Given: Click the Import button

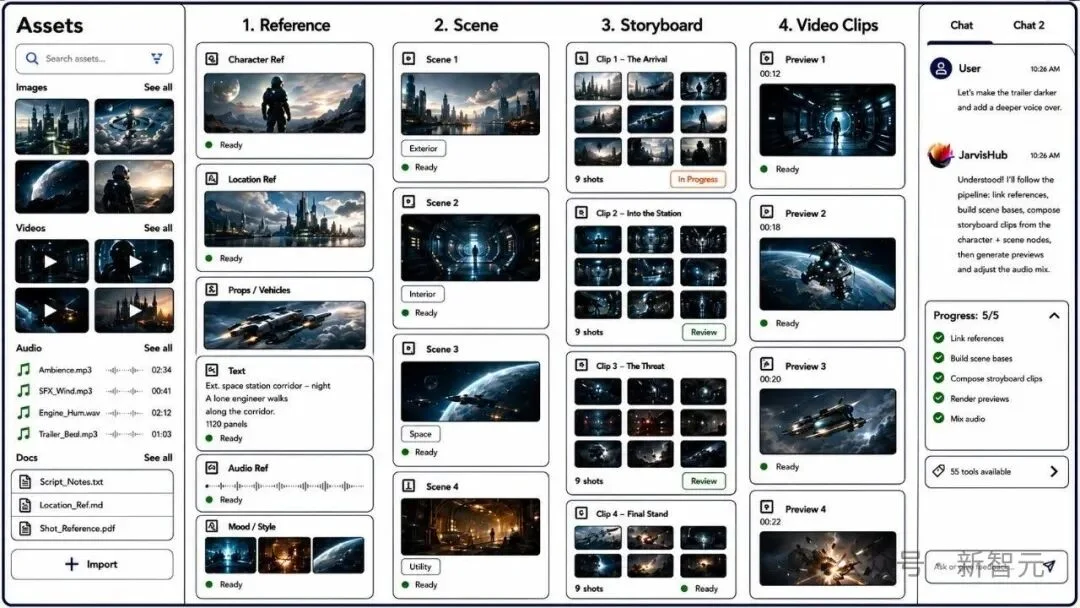Looking at the screenshot, I should (x=92, y=564).
